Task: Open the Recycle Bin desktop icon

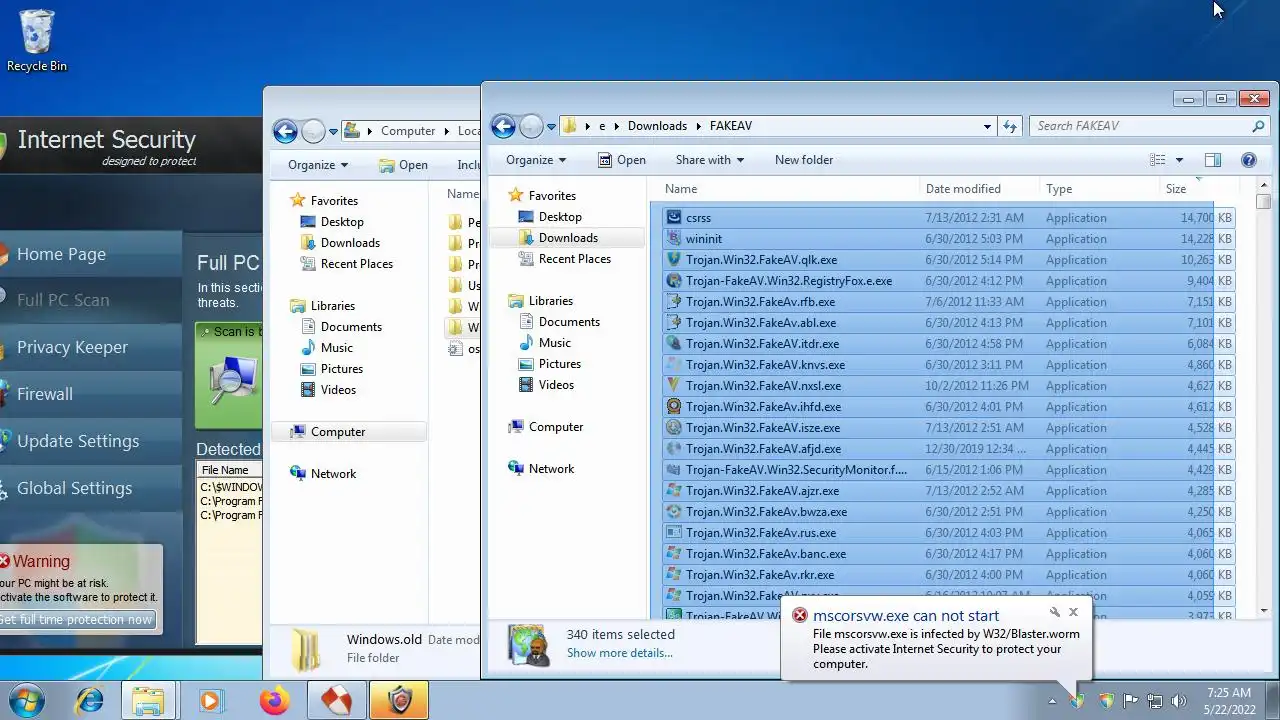Action: pyautogui.click(x=37, y=42)
